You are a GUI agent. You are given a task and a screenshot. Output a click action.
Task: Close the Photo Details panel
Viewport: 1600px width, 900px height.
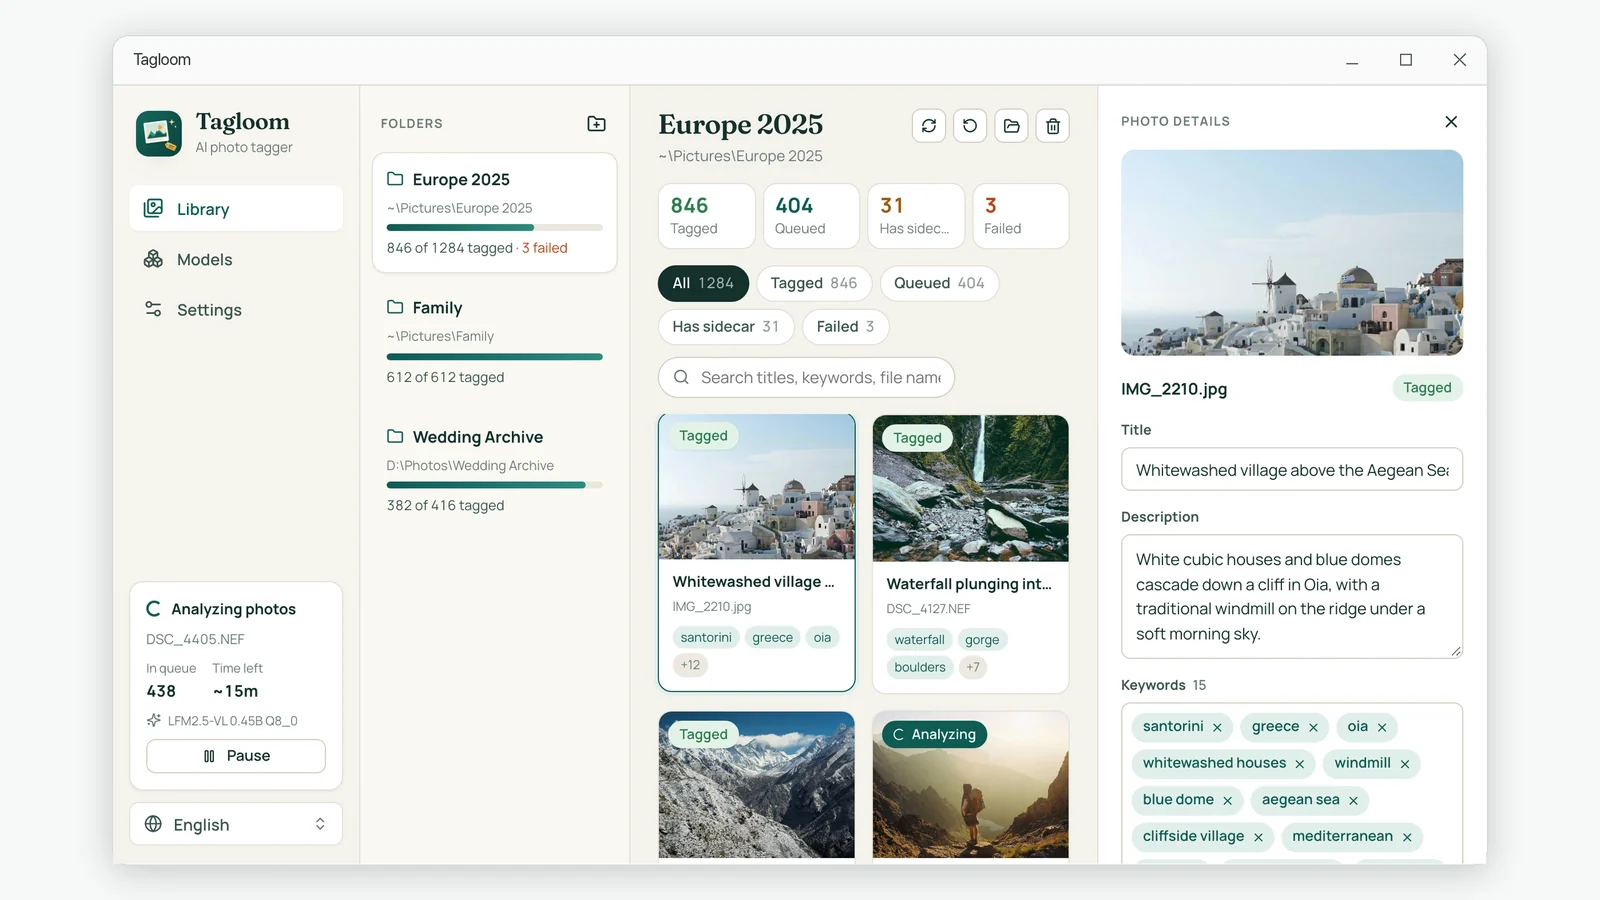pos(1451,122)
